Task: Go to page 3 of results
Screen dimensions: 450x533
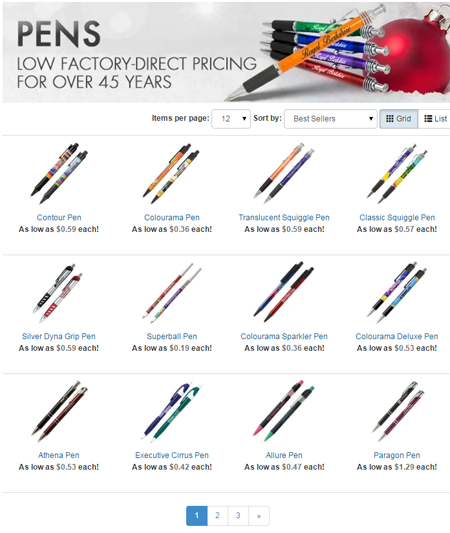Action: 238,516
